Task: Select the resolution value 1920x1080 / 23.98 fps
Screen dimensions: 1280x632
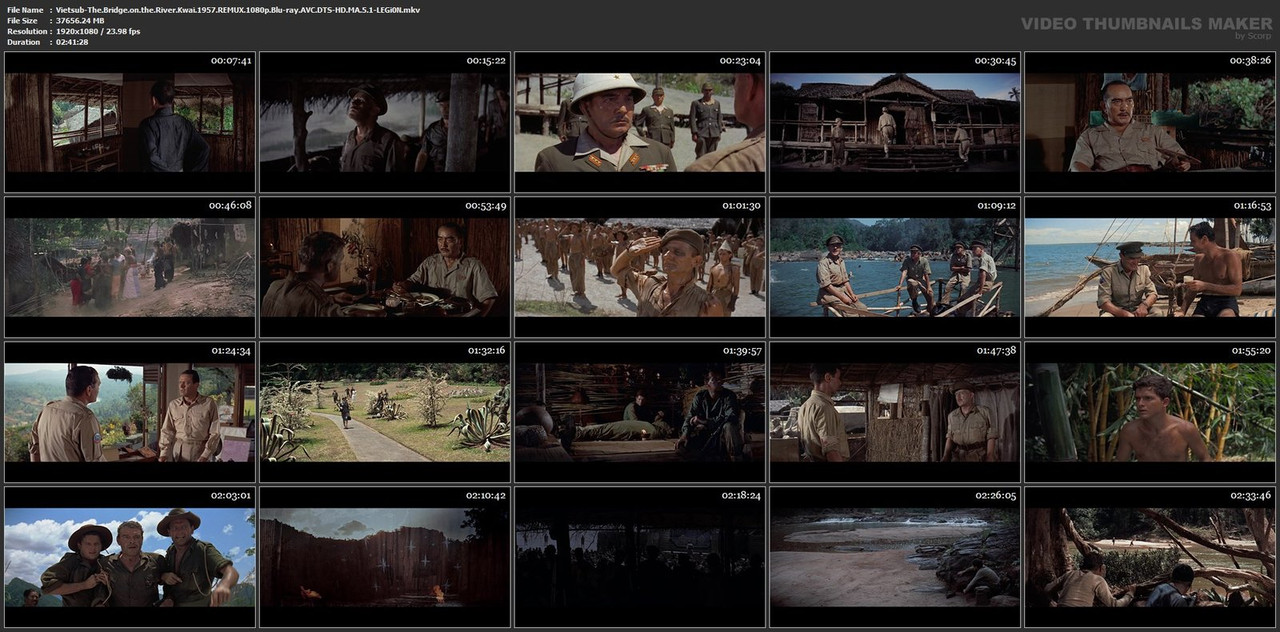Action: (98, 31)
